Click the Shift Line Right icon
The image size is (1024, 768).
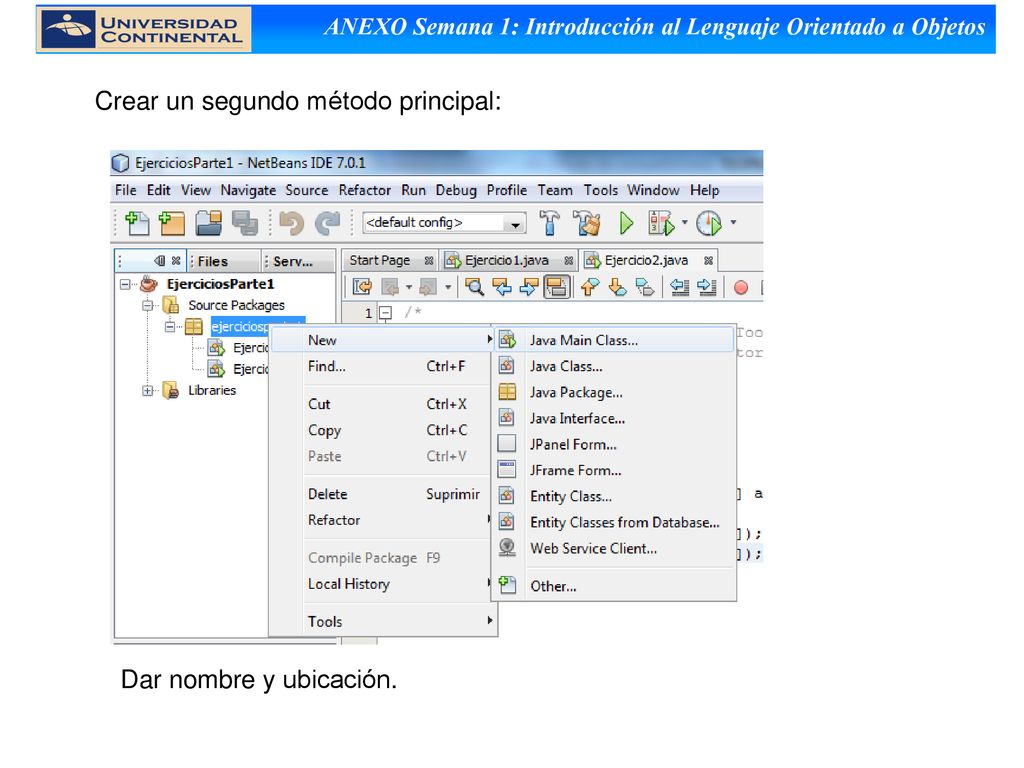pos(707,287)
